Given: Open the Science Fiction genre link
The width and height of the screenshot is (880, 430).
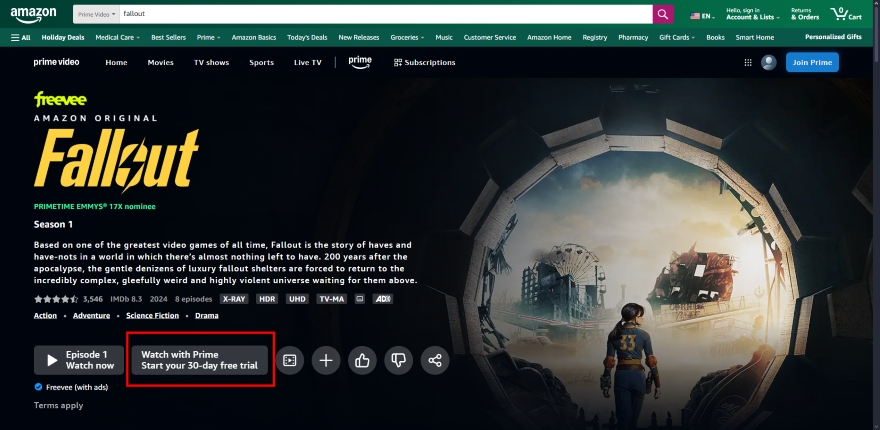Looking at the screenshot, I should pos(153,315).
